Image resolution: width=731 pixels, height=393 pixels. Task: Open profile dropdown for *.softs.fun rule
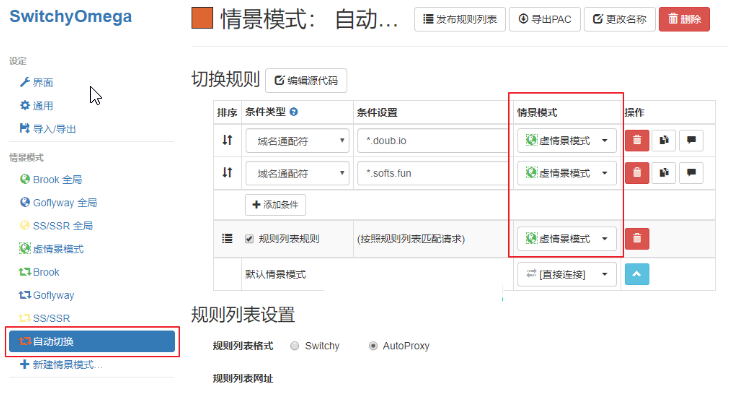pyautogui.click(x=567, y=173)
